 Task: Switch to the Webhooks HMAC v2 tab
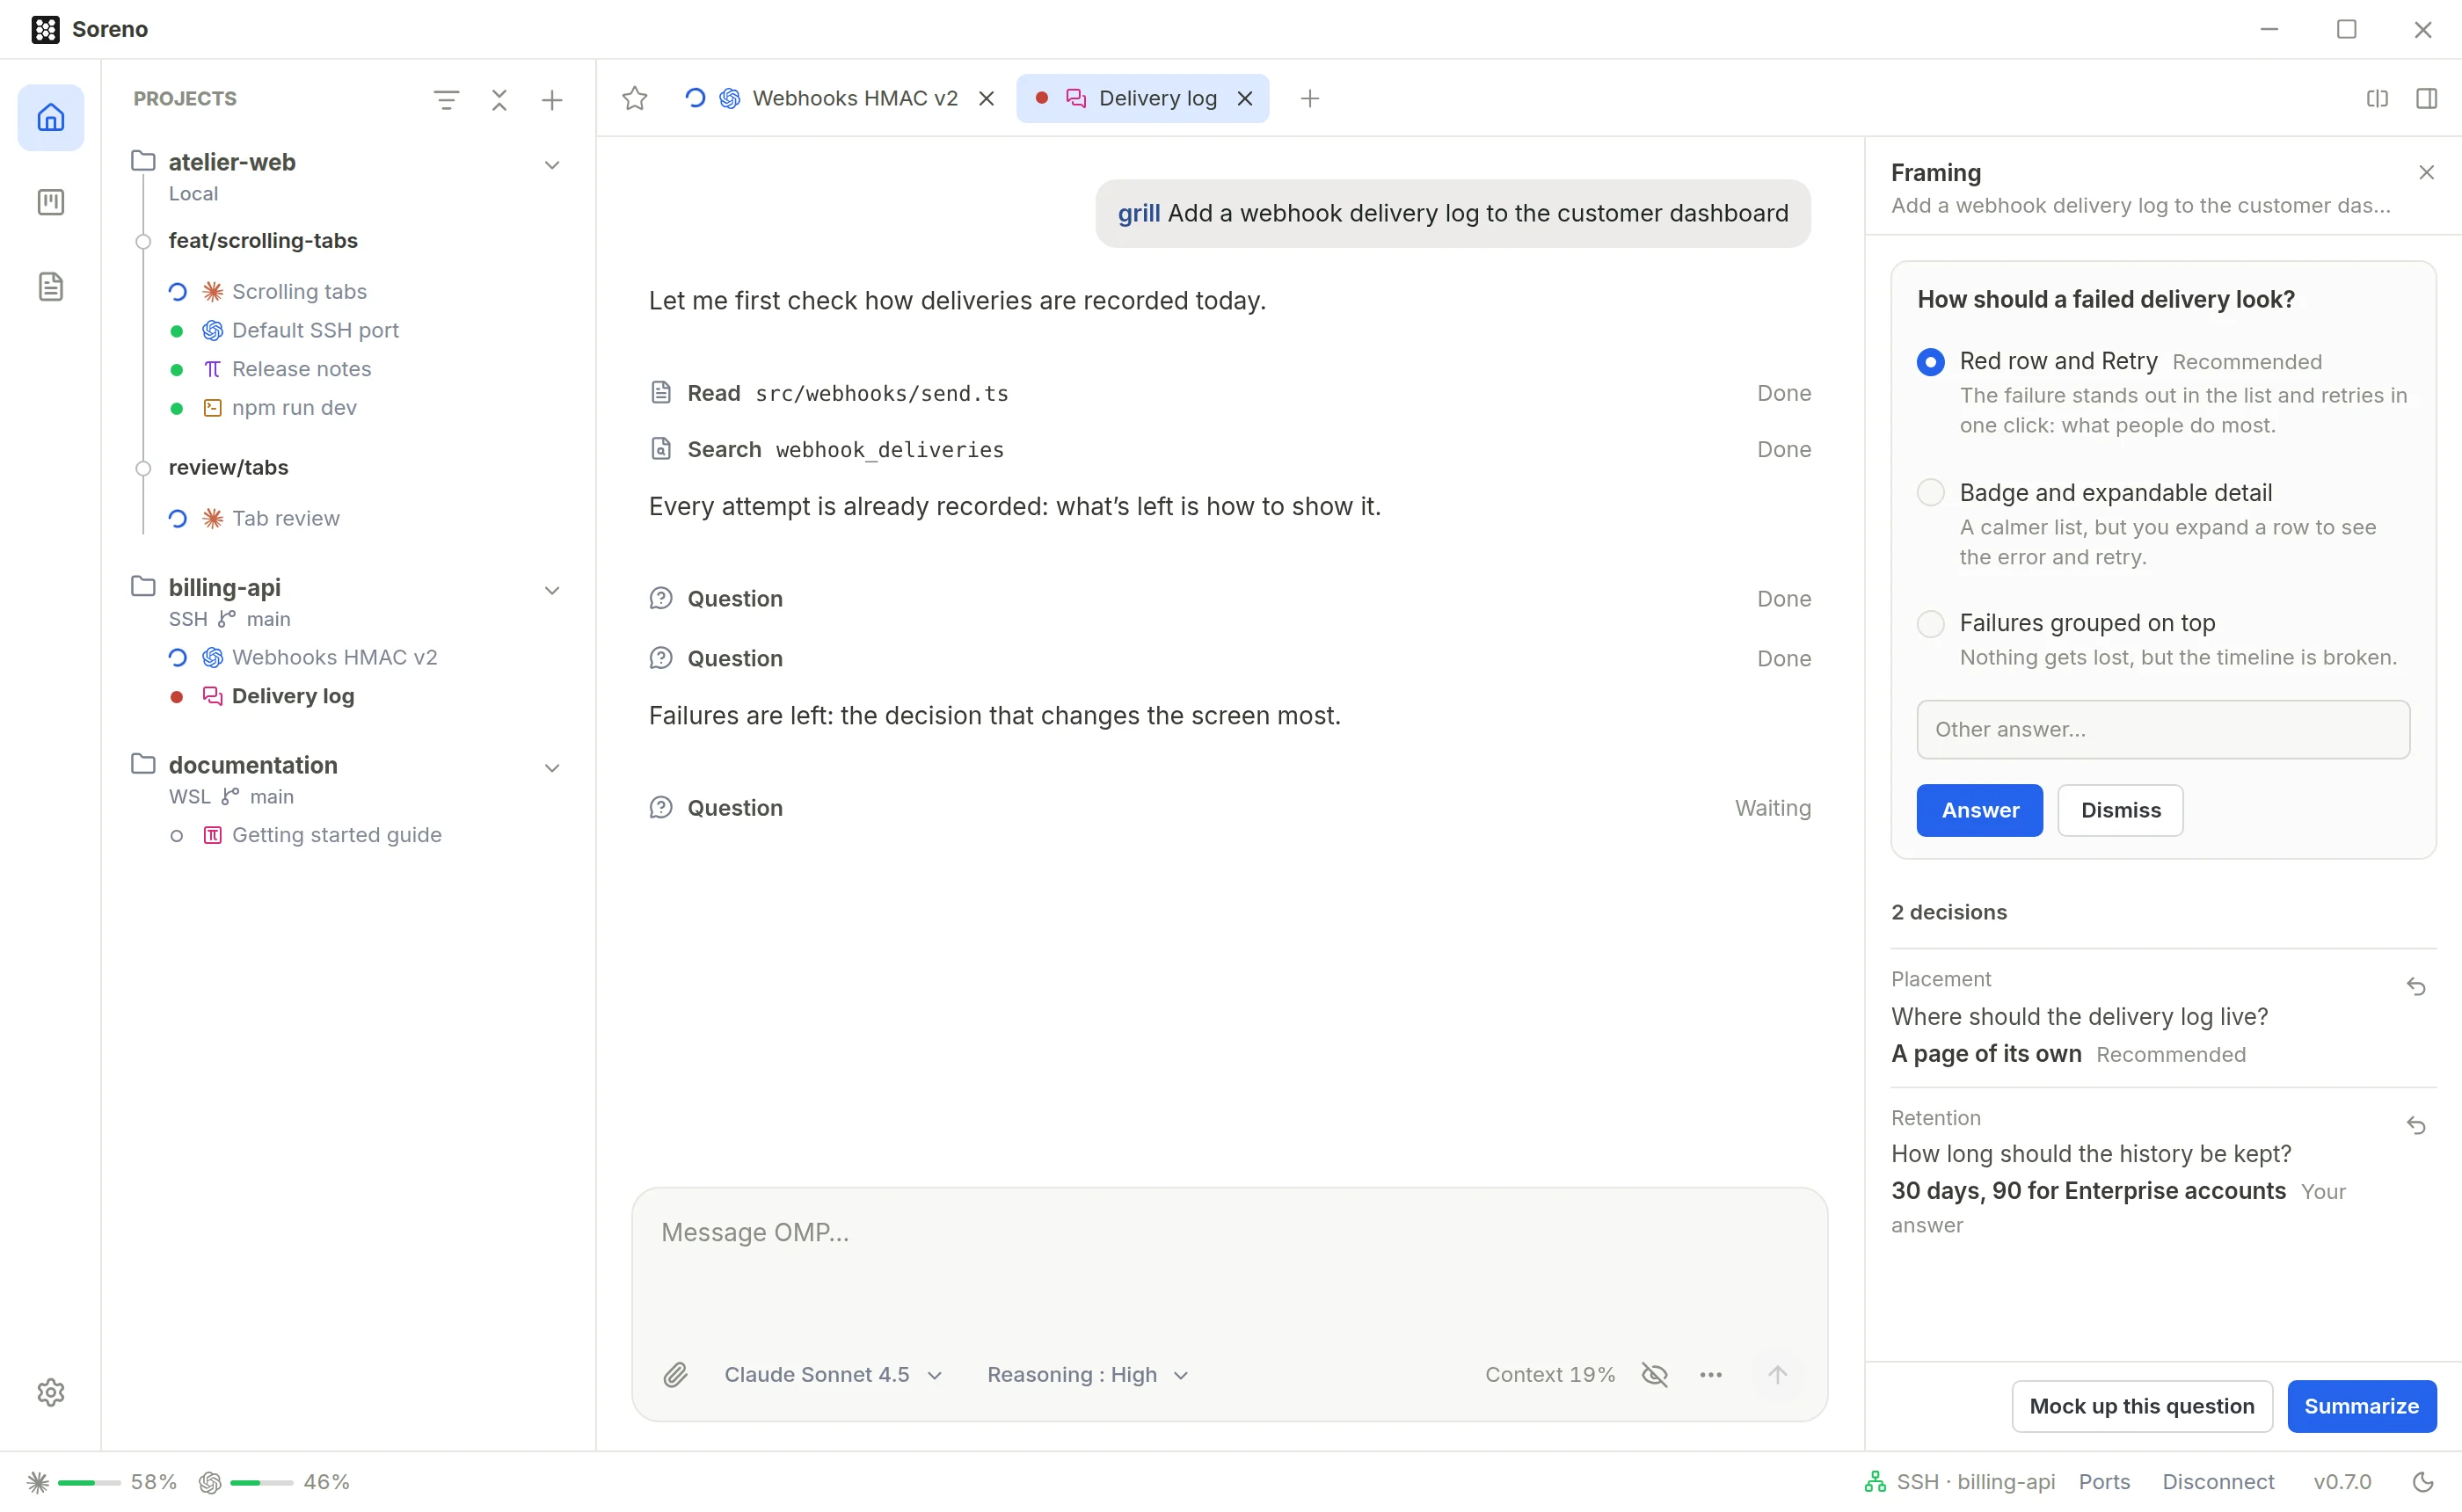839,98
